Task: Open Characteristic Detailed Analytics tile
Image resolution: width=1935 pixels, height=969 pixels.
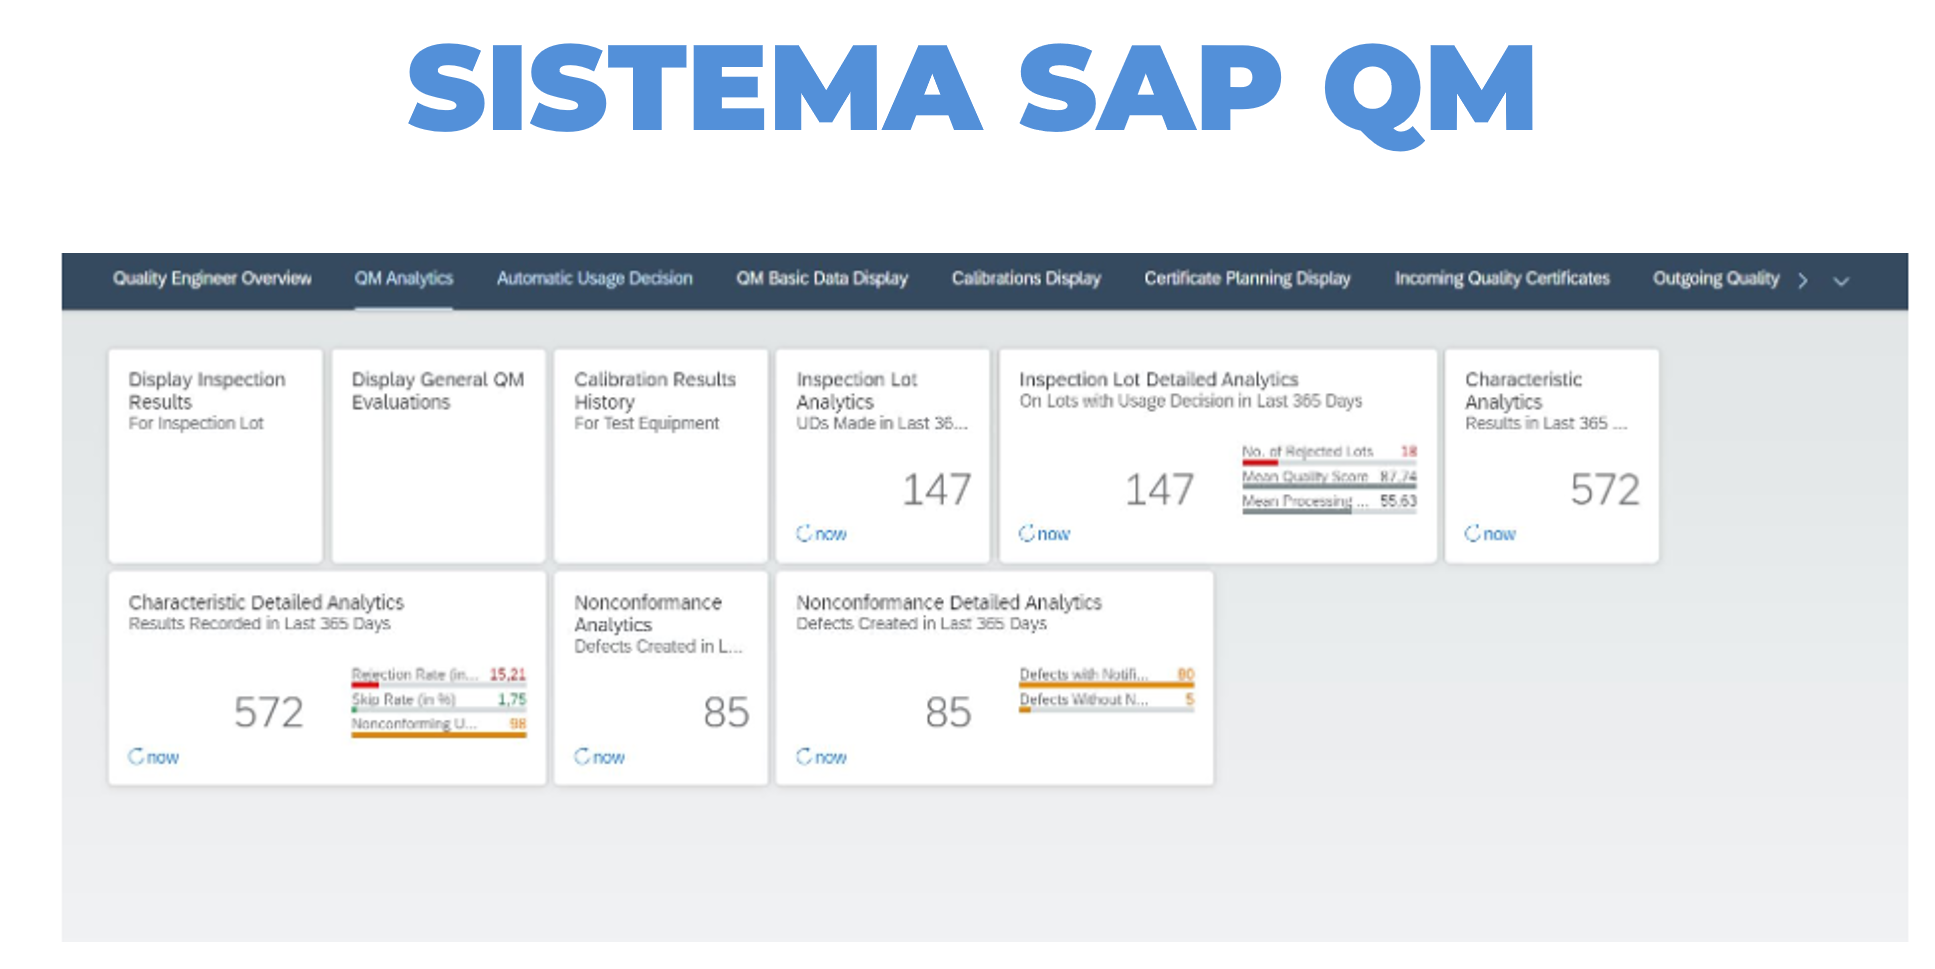Action: click(x=327, y=678)
